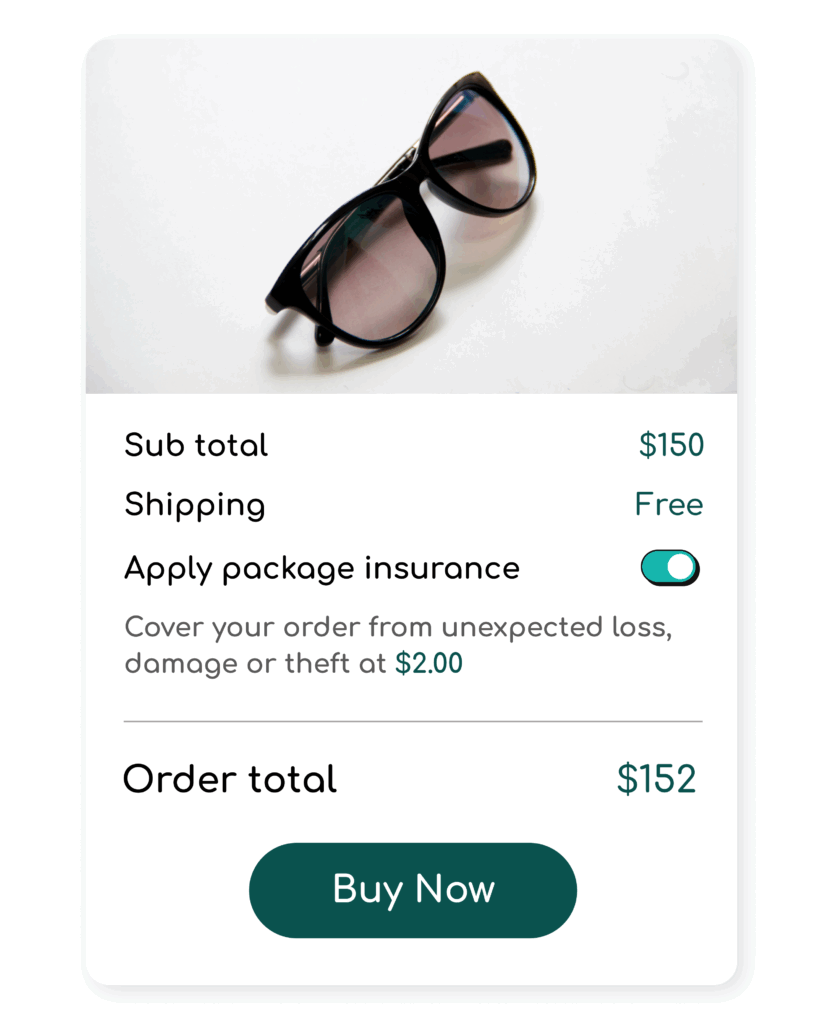Click the Shipping label

click(x=195, y=505)
